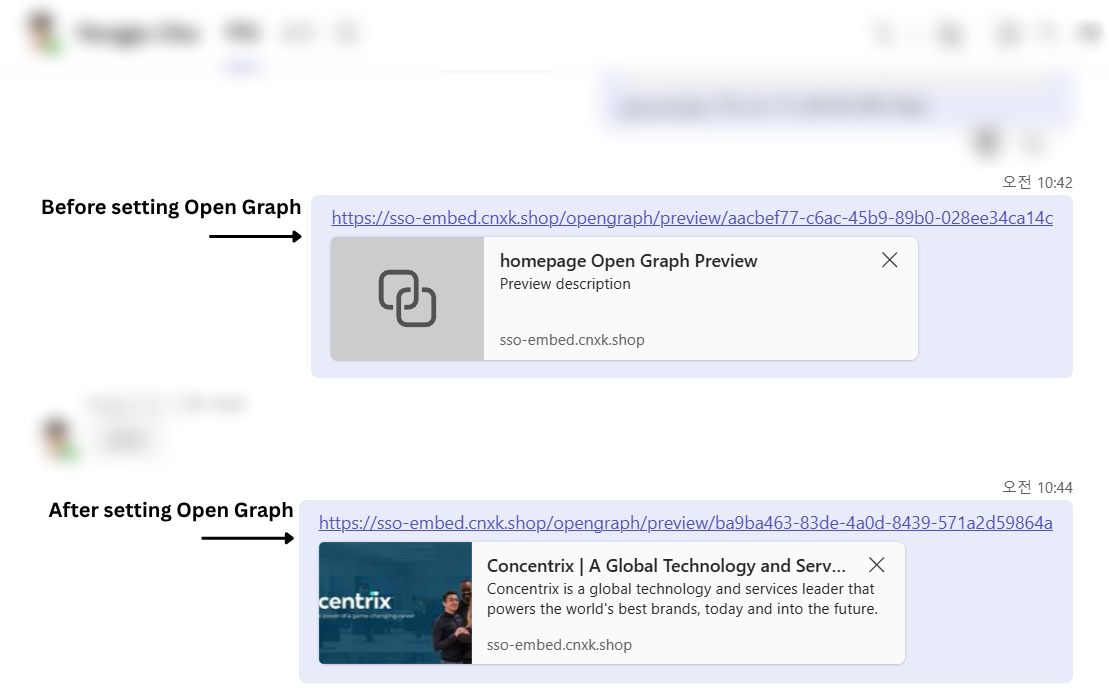Click the Concentrix preview image thumbnail

(395, 603)
